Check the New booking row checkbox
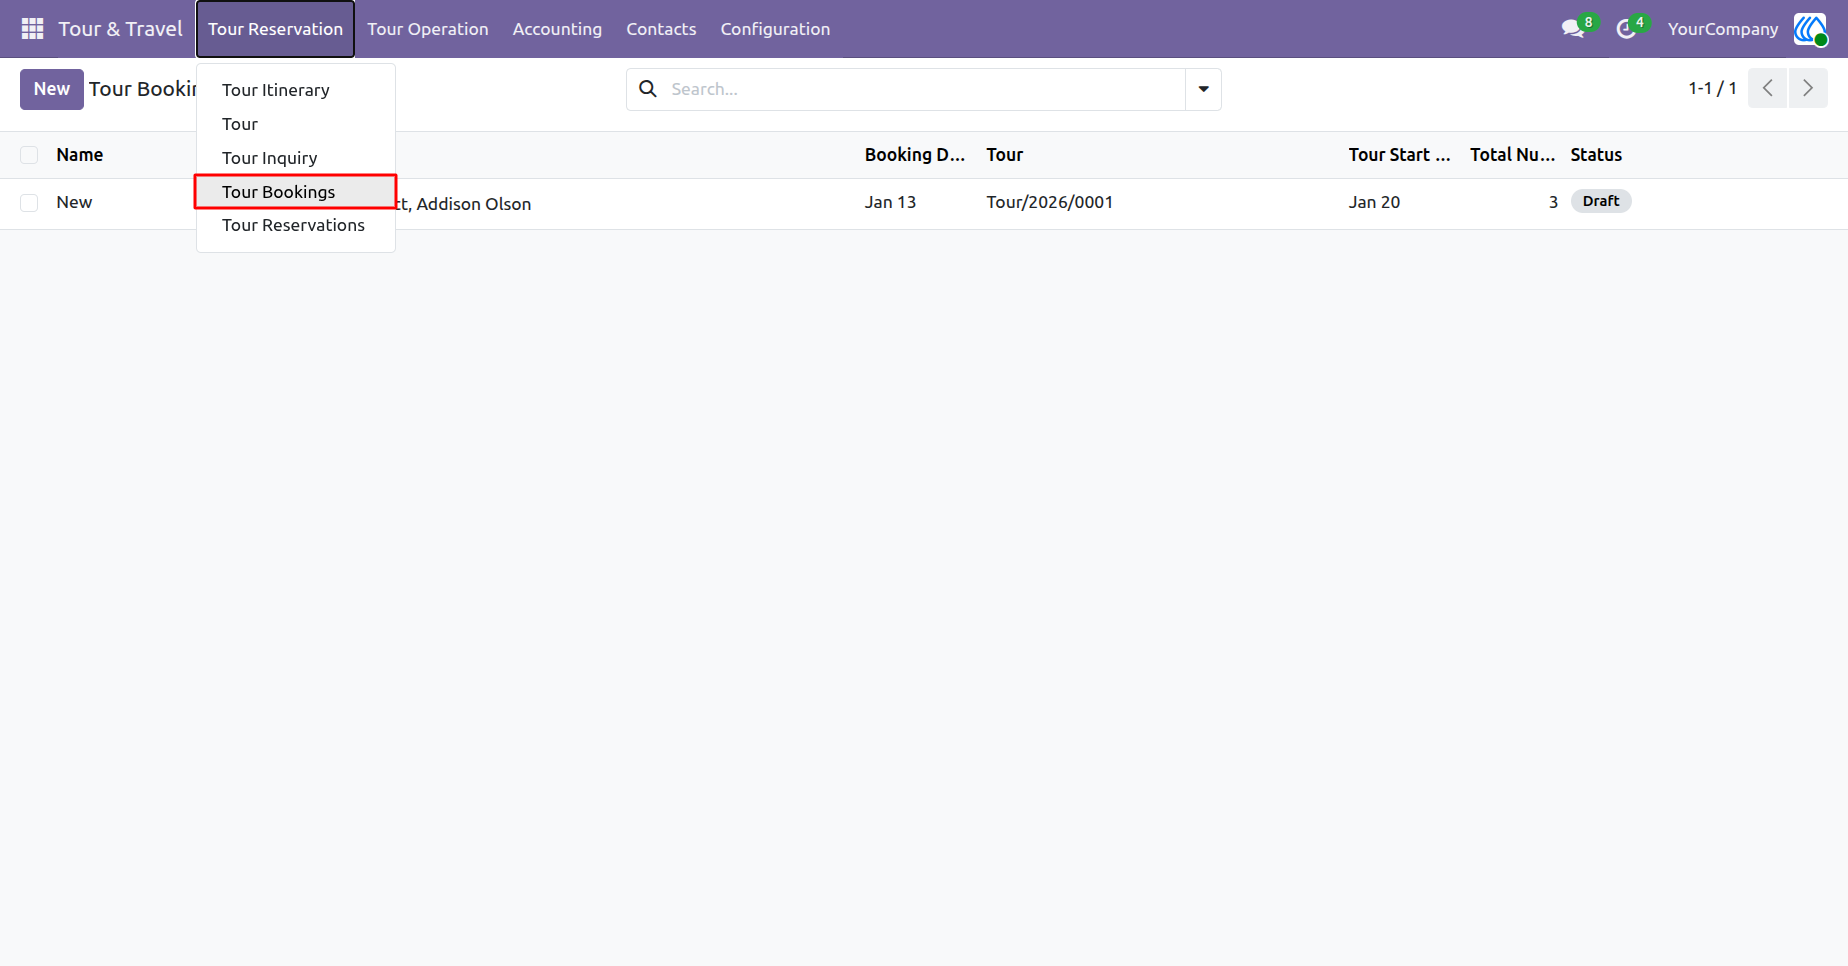The height and width of the screenshot is (966, 1848). [x=29, y=203]
